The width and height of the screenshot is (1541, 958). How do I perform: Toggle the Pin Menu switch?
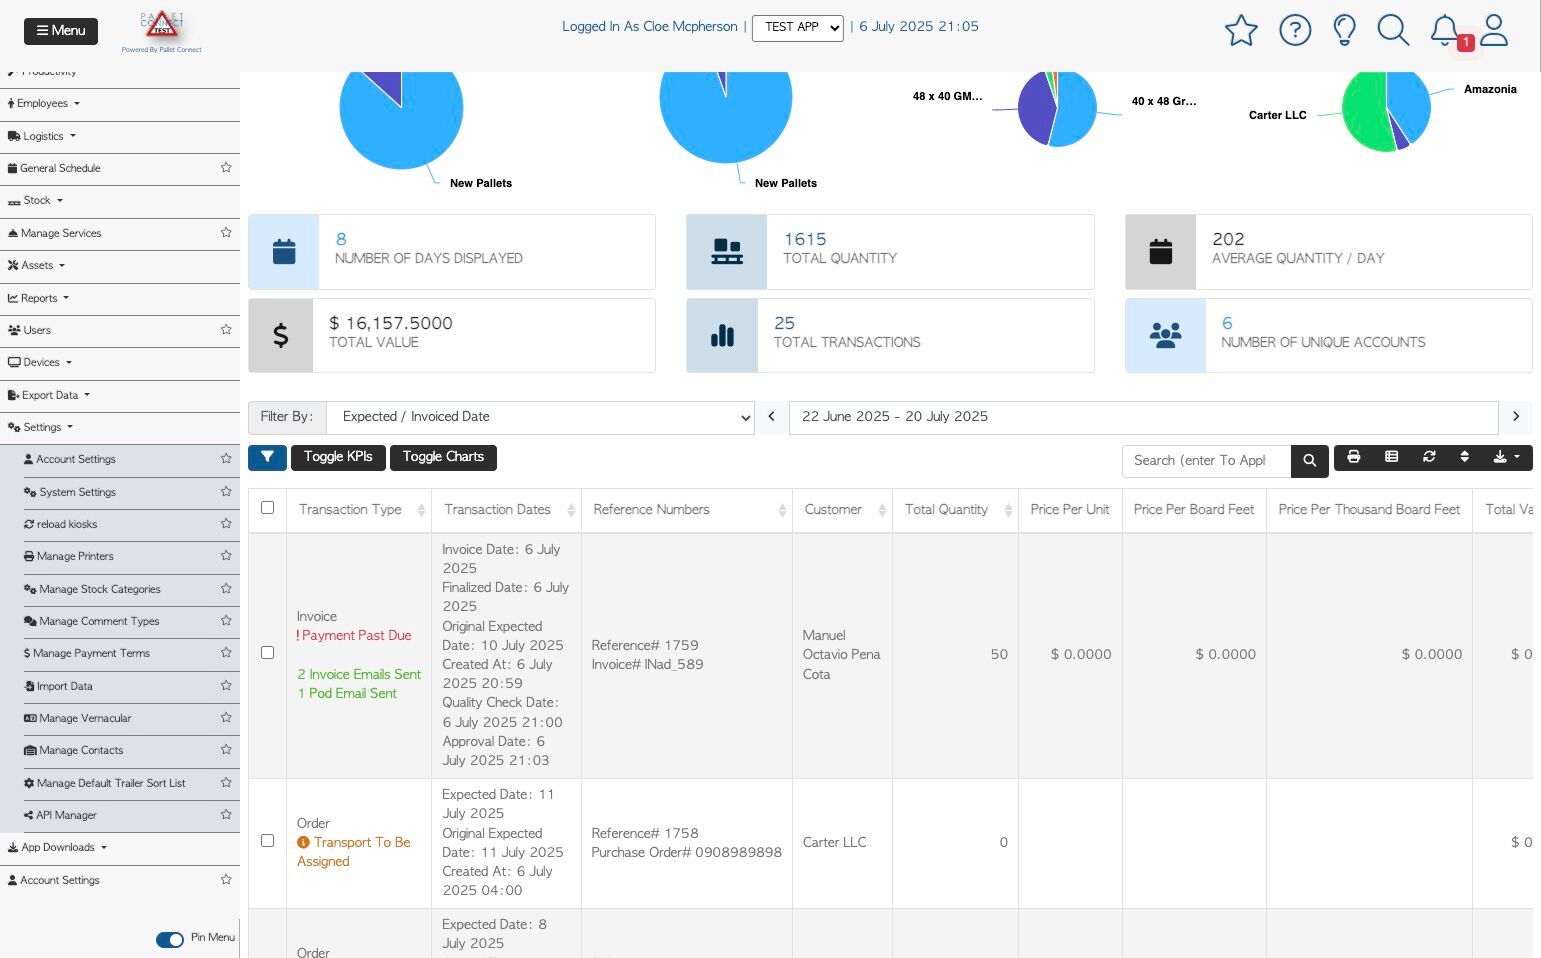point(170,939)
